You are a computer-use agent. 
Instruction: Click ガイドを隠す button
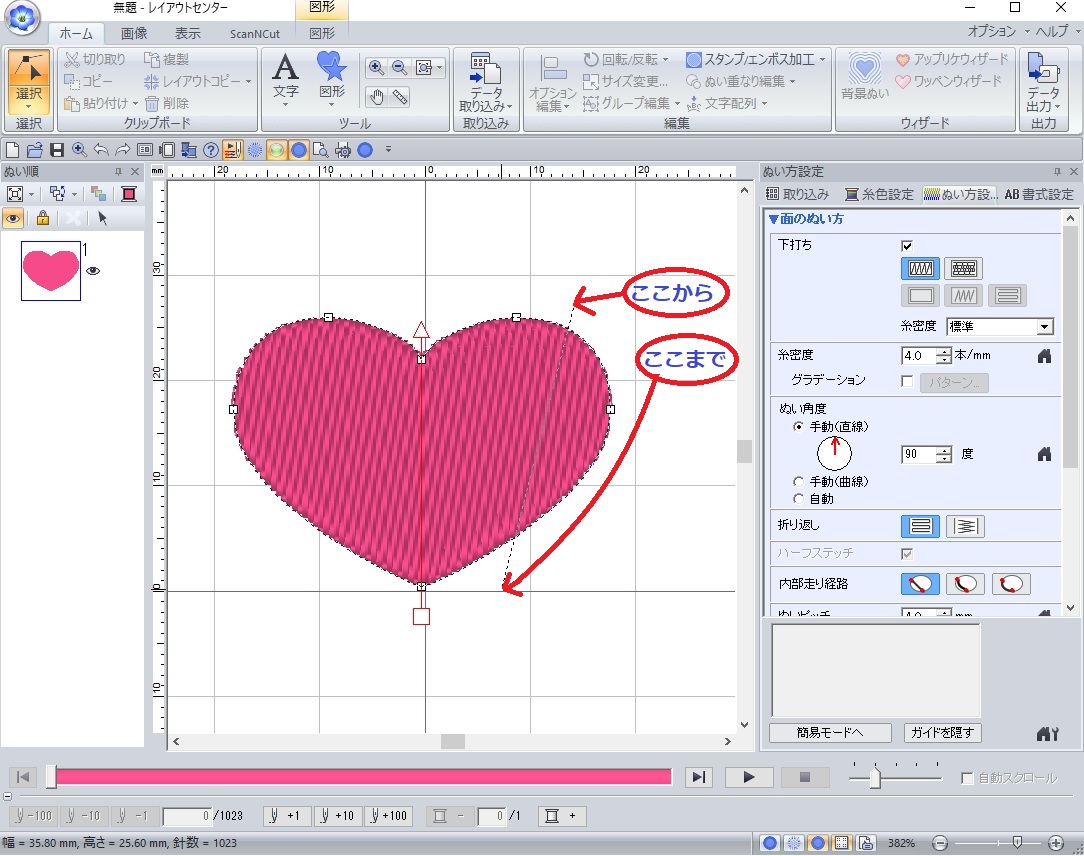(x=942, y=732)
